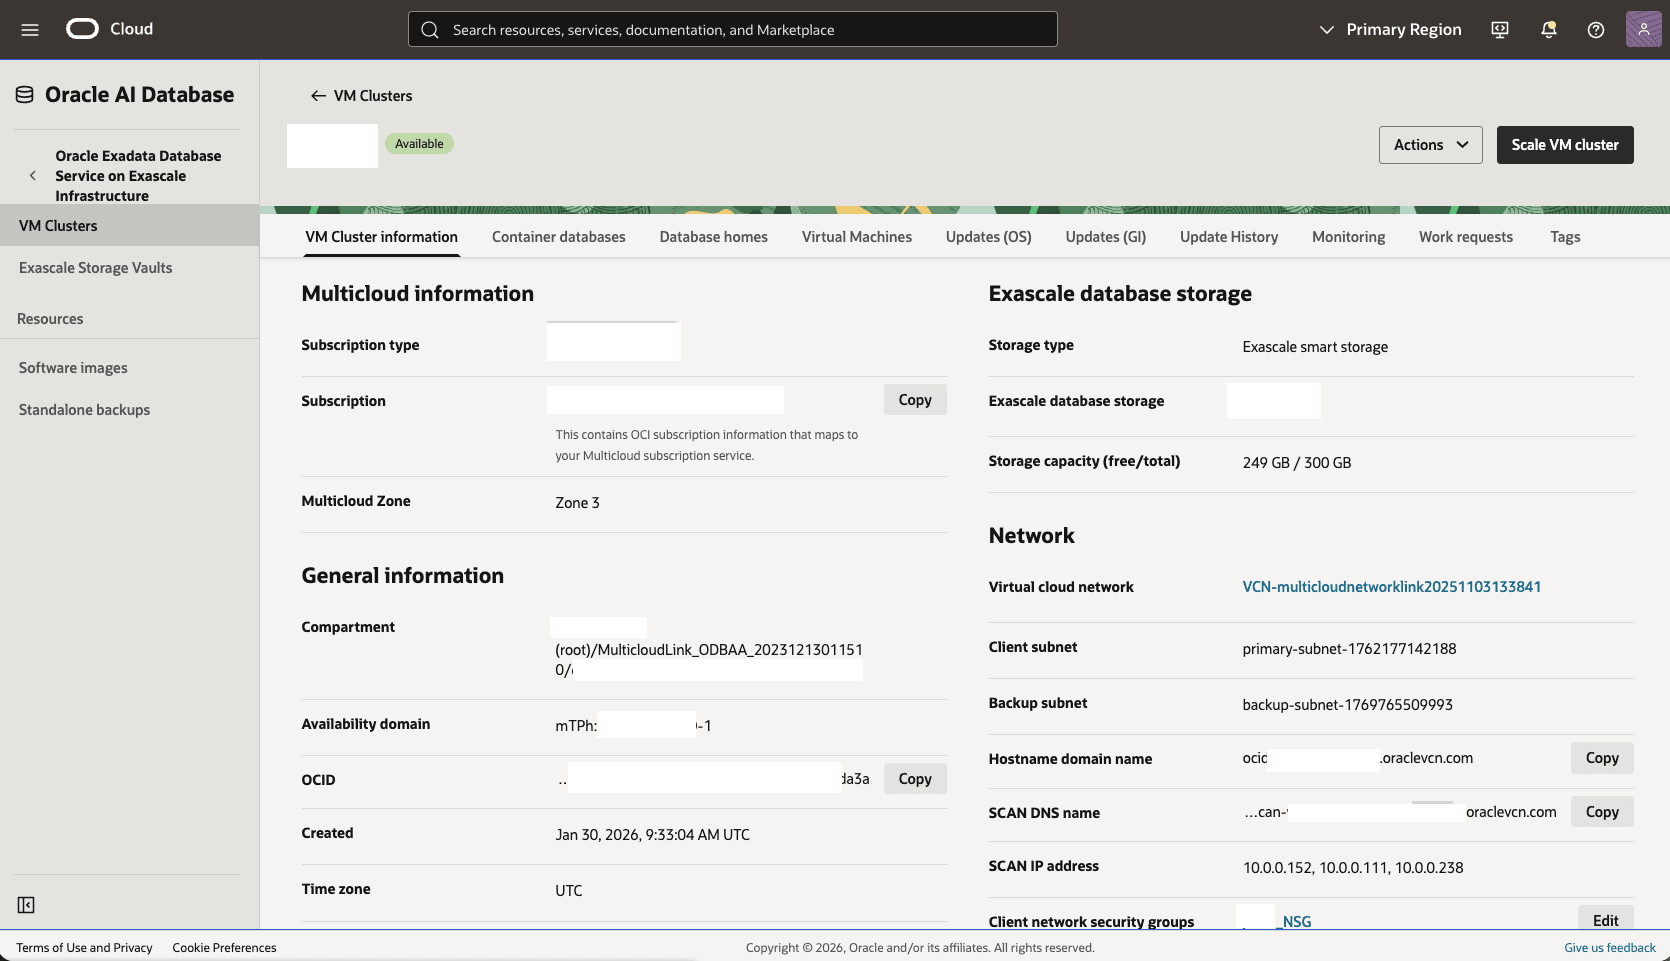
Task: Open the user profile avatar
Action: pos(1641,29)
